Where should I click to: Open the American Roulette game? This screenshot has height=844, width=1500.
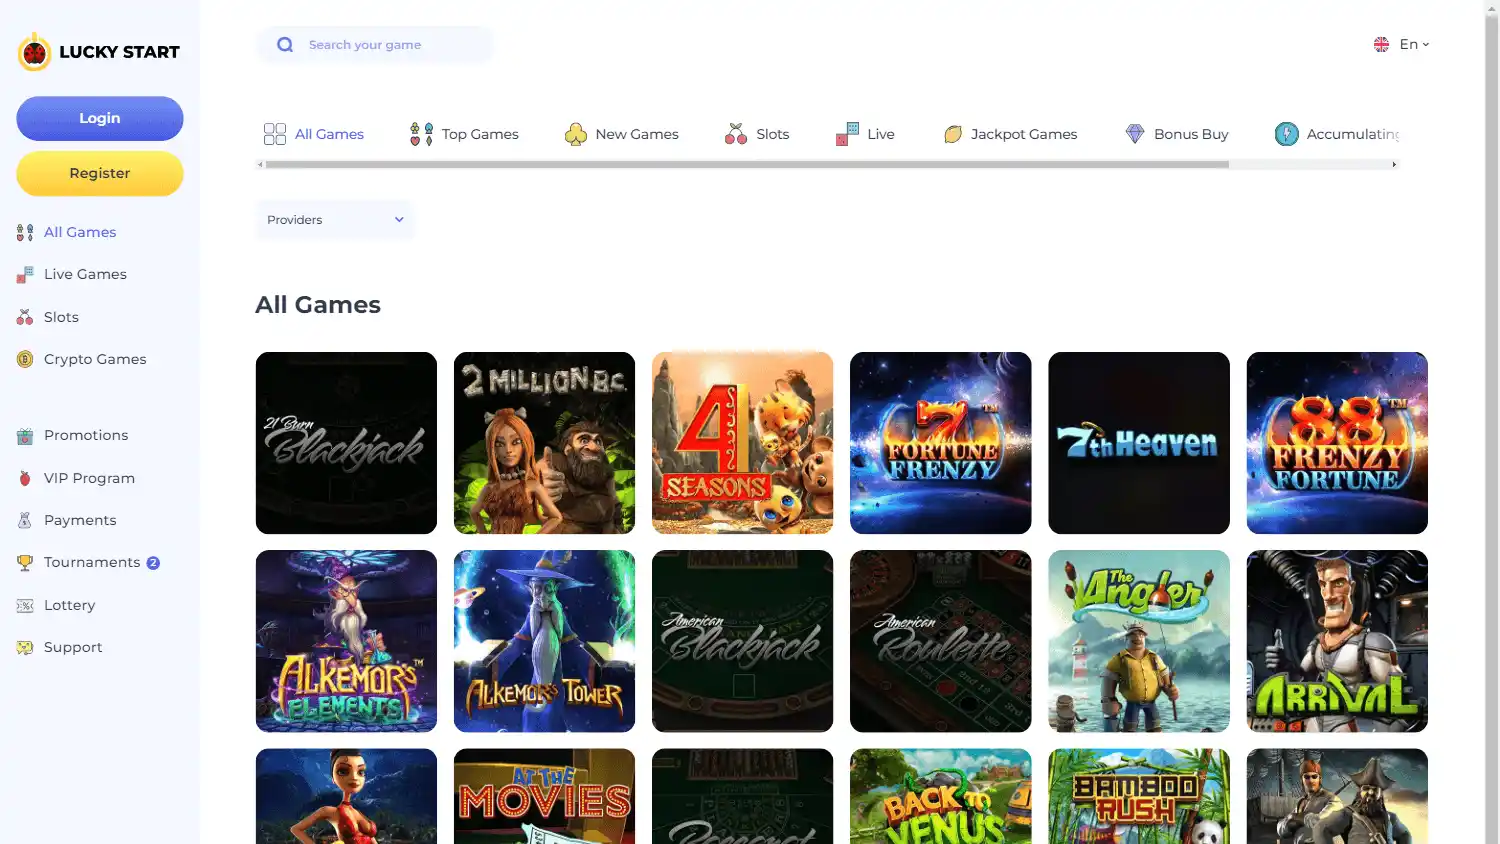point(940,641)
